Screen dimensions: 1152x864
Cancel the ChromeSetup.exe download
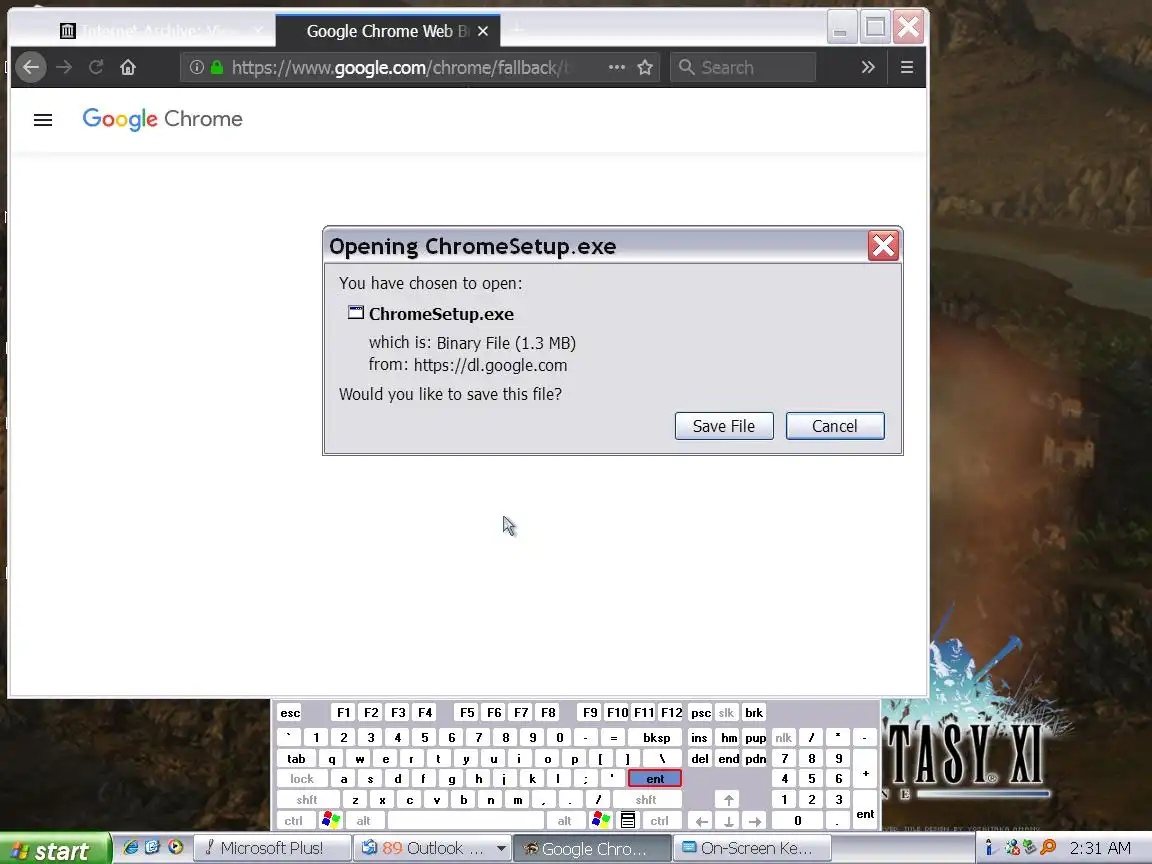coord(835,426)
